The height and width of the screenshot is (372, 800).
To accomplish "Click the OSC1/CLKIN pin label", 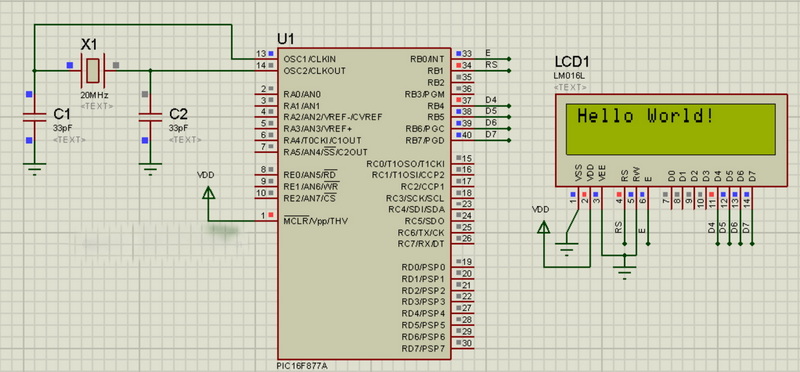I will click(310, 59).
